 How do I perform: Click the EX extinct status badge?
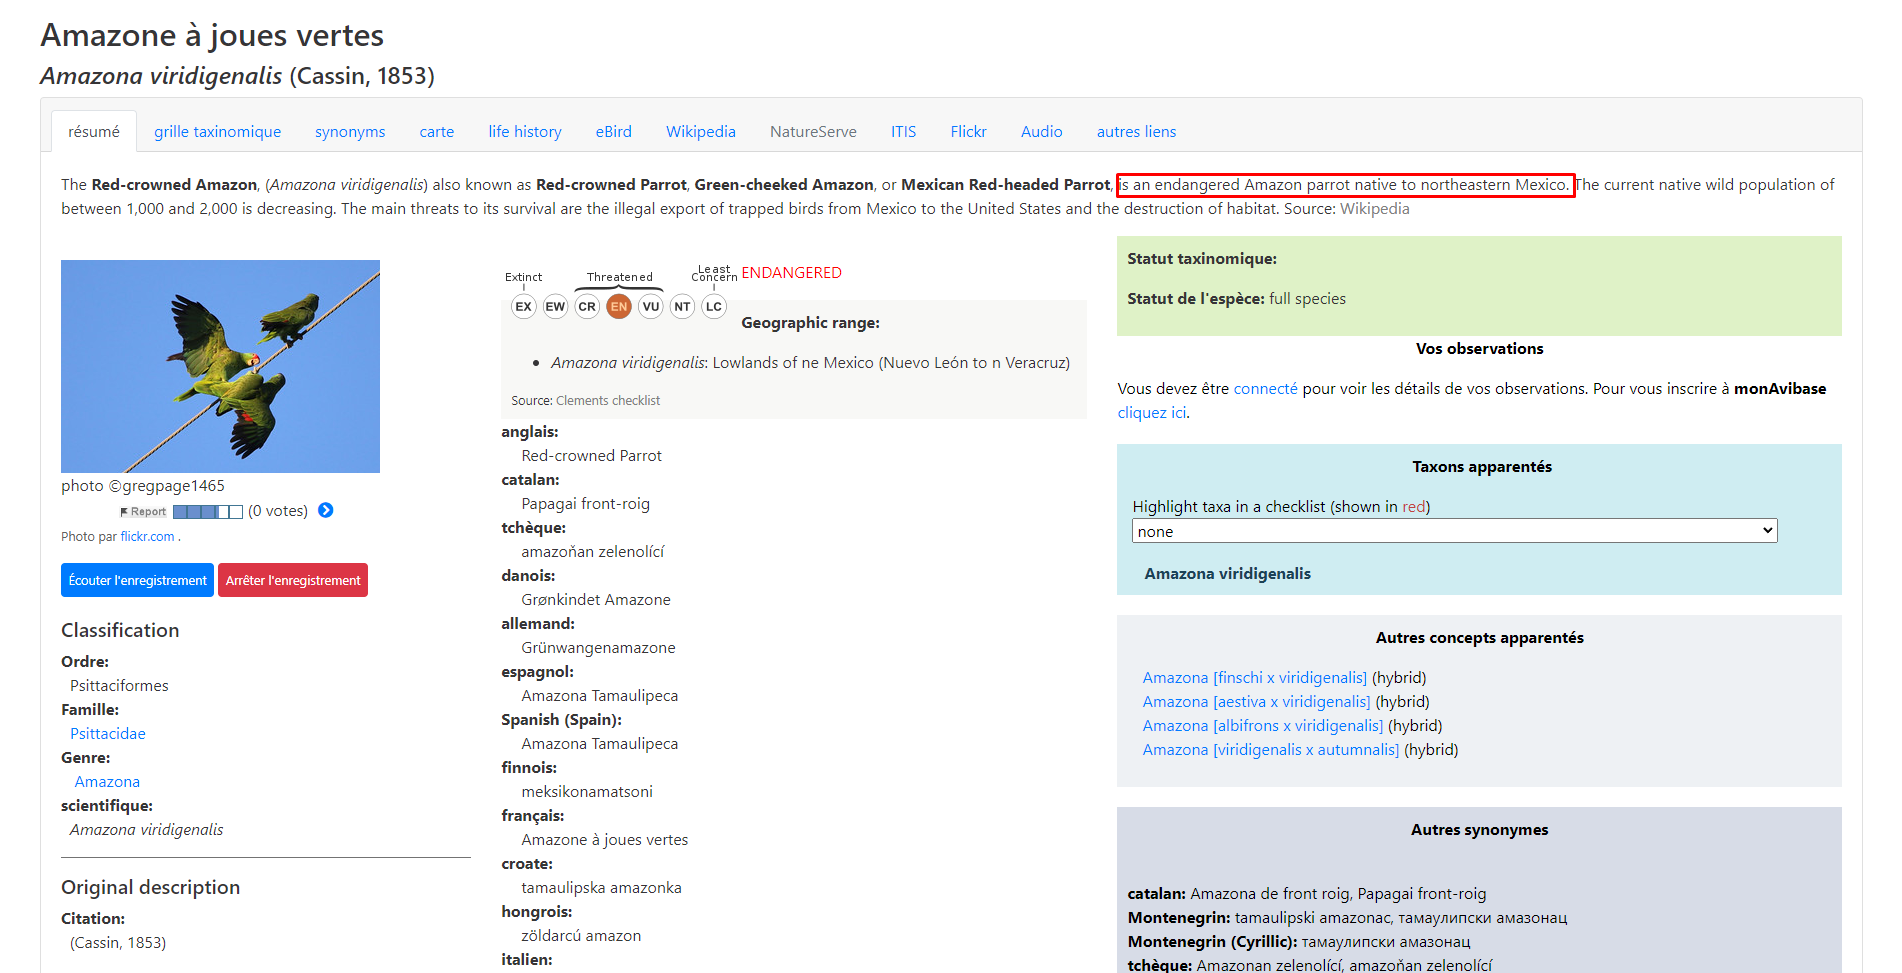point(523,307)
